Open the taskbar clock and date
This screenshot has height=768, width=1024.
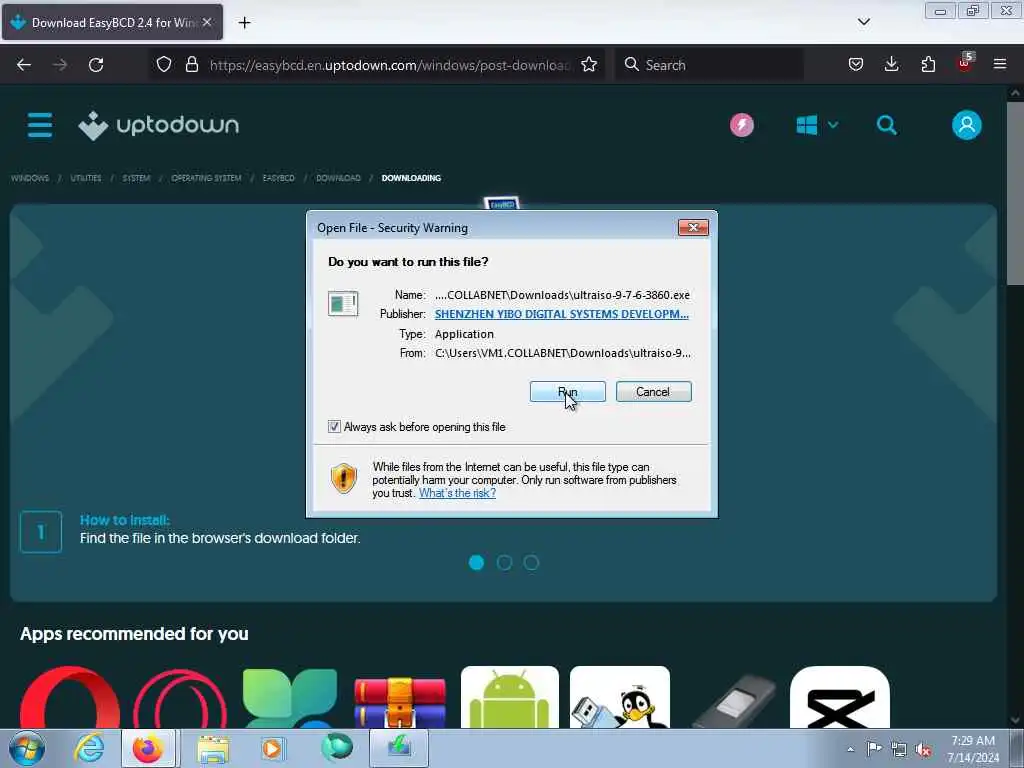[x=973, y=749]
